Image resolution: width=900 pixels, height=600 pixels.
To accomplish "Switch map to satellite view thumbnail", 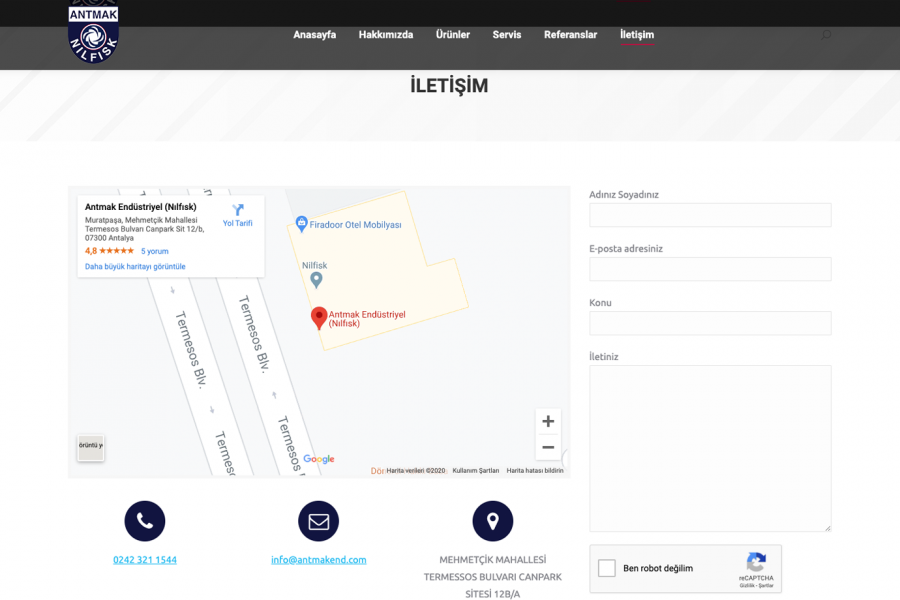I will coord(91,447).
